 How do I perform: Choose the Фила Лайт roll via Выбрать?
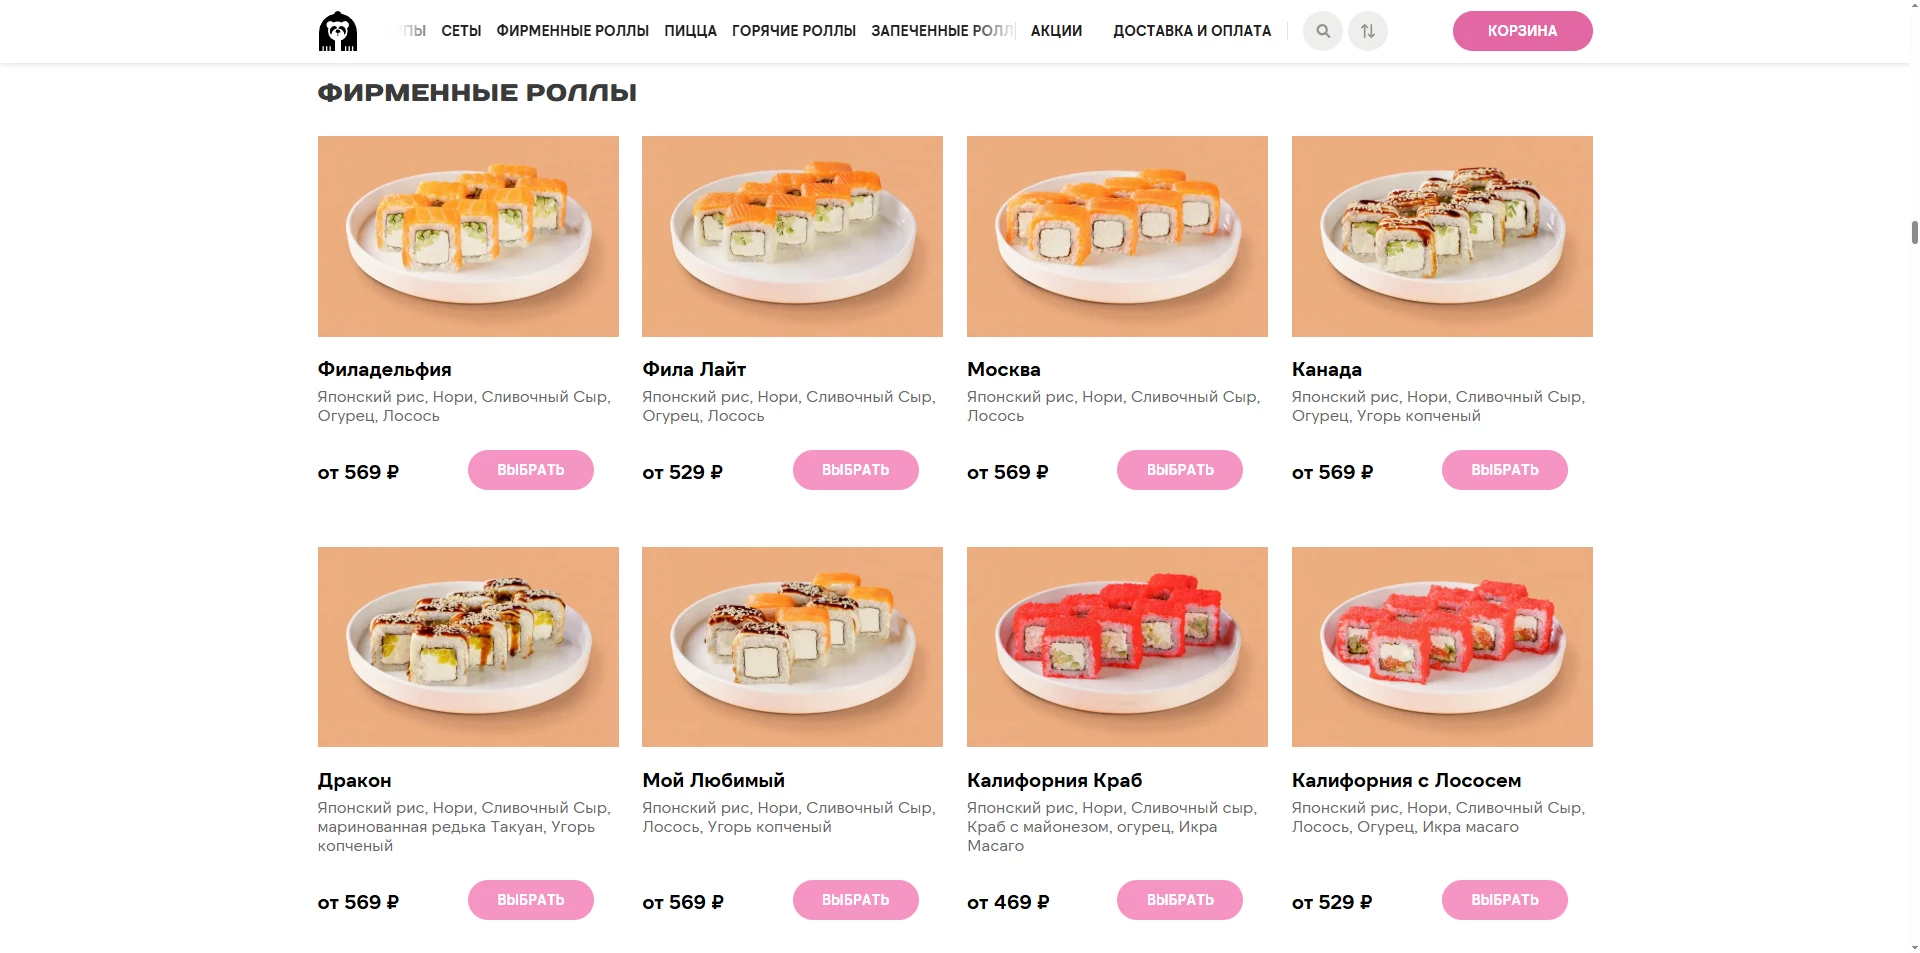[855, 470]
